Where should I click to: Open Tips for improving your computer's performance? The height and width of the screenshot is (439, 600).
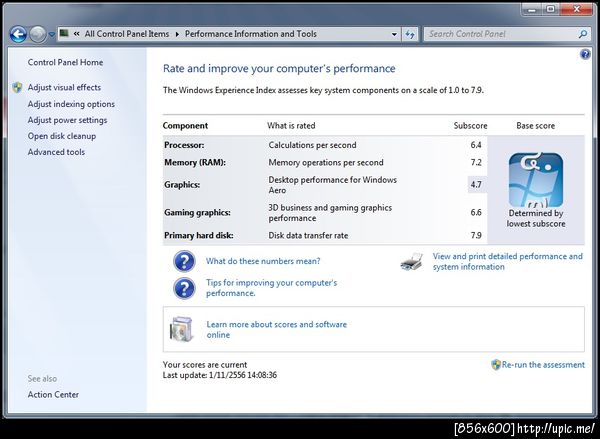click(x=272, y=288)
